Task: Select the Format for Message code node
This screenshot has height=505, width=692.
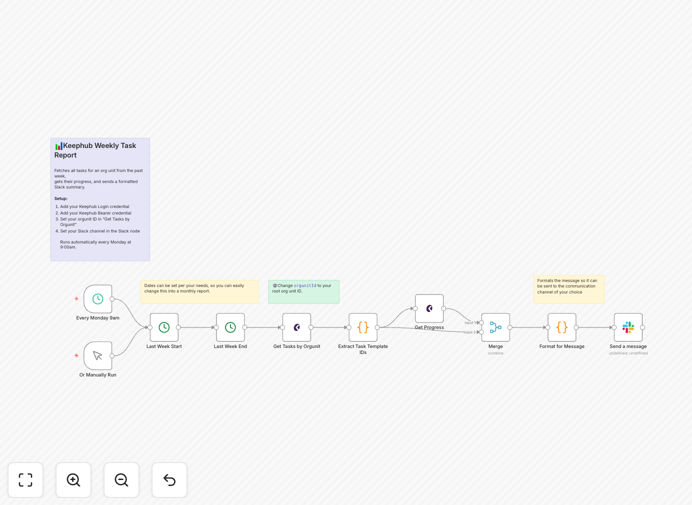Action: tap(562, 328)
